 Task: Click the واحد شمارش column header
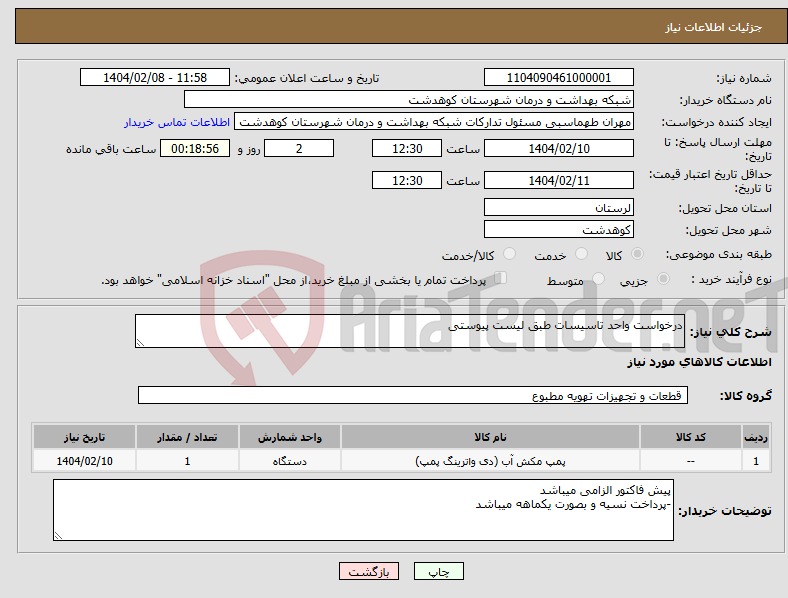tap(289, 437)
